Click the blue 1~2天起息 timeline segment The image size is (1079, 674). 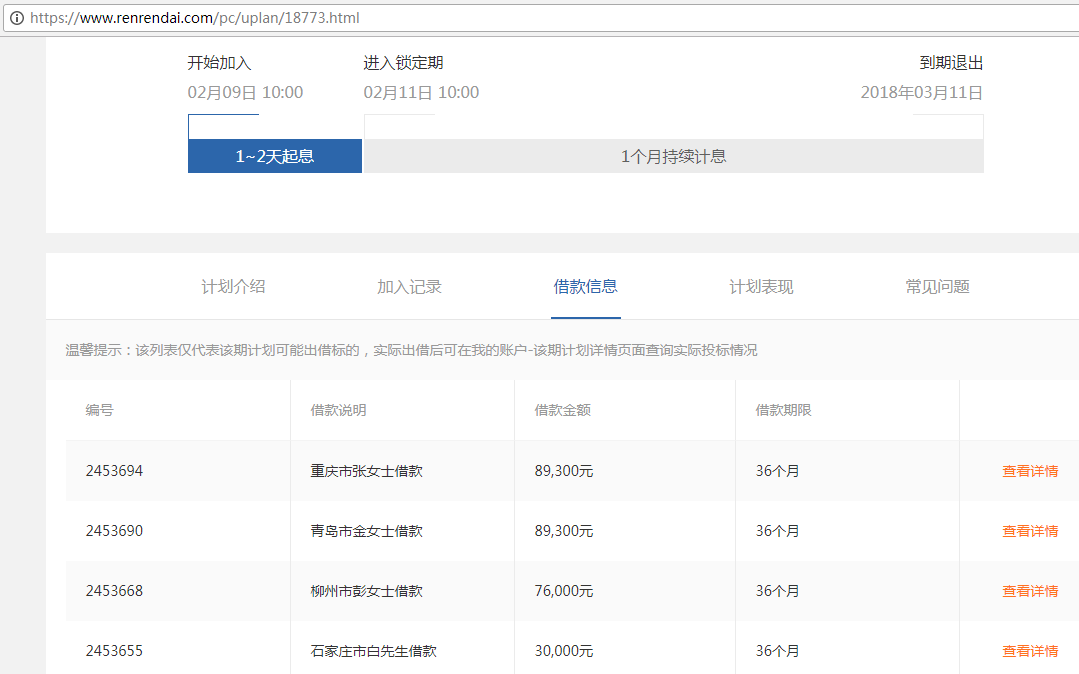(x=275, y=156)
